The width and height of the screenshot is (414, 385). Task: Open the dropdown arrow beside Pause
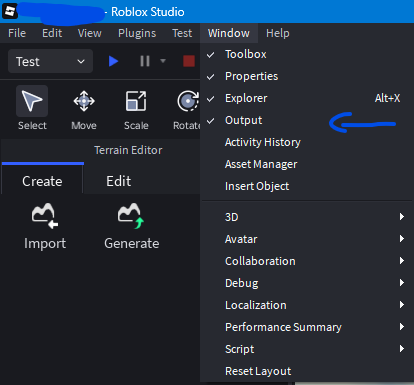tap(163, 61)
